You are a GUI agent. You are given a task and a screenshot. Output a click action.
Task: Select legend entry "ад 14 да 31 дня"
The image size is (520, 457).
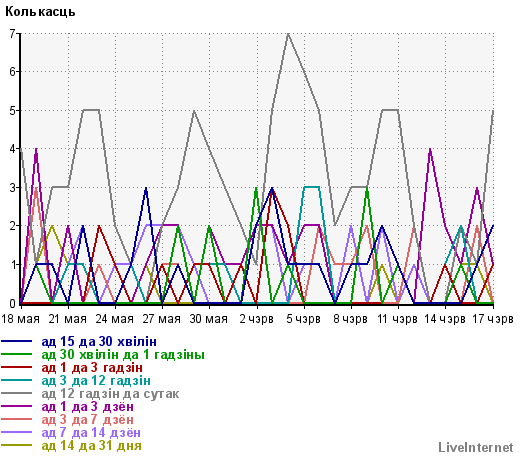tap(92, 446)
